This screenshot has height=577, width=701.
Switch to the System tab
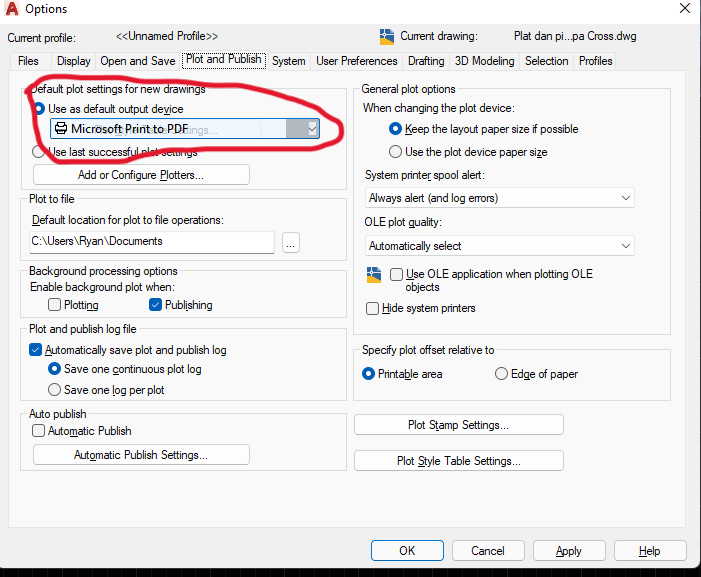tap(289, 61)
